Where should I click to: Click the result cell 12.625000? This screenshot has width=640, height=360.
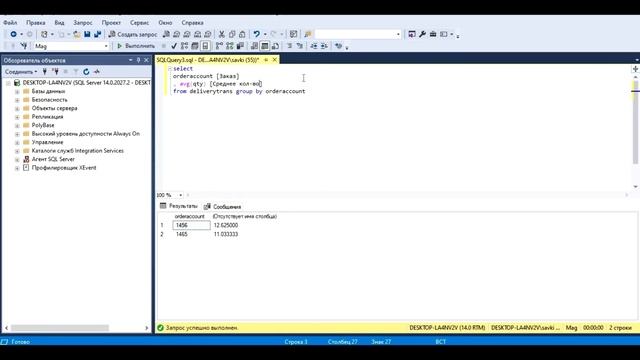pyautogui.click(x=226, y=225)
